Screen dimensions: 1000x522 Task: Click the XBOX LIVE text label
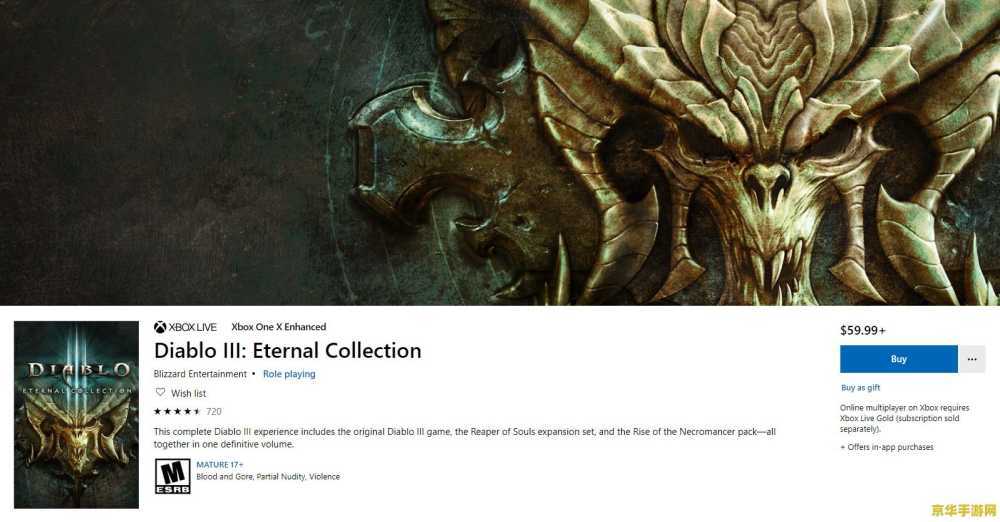point(193,327)
